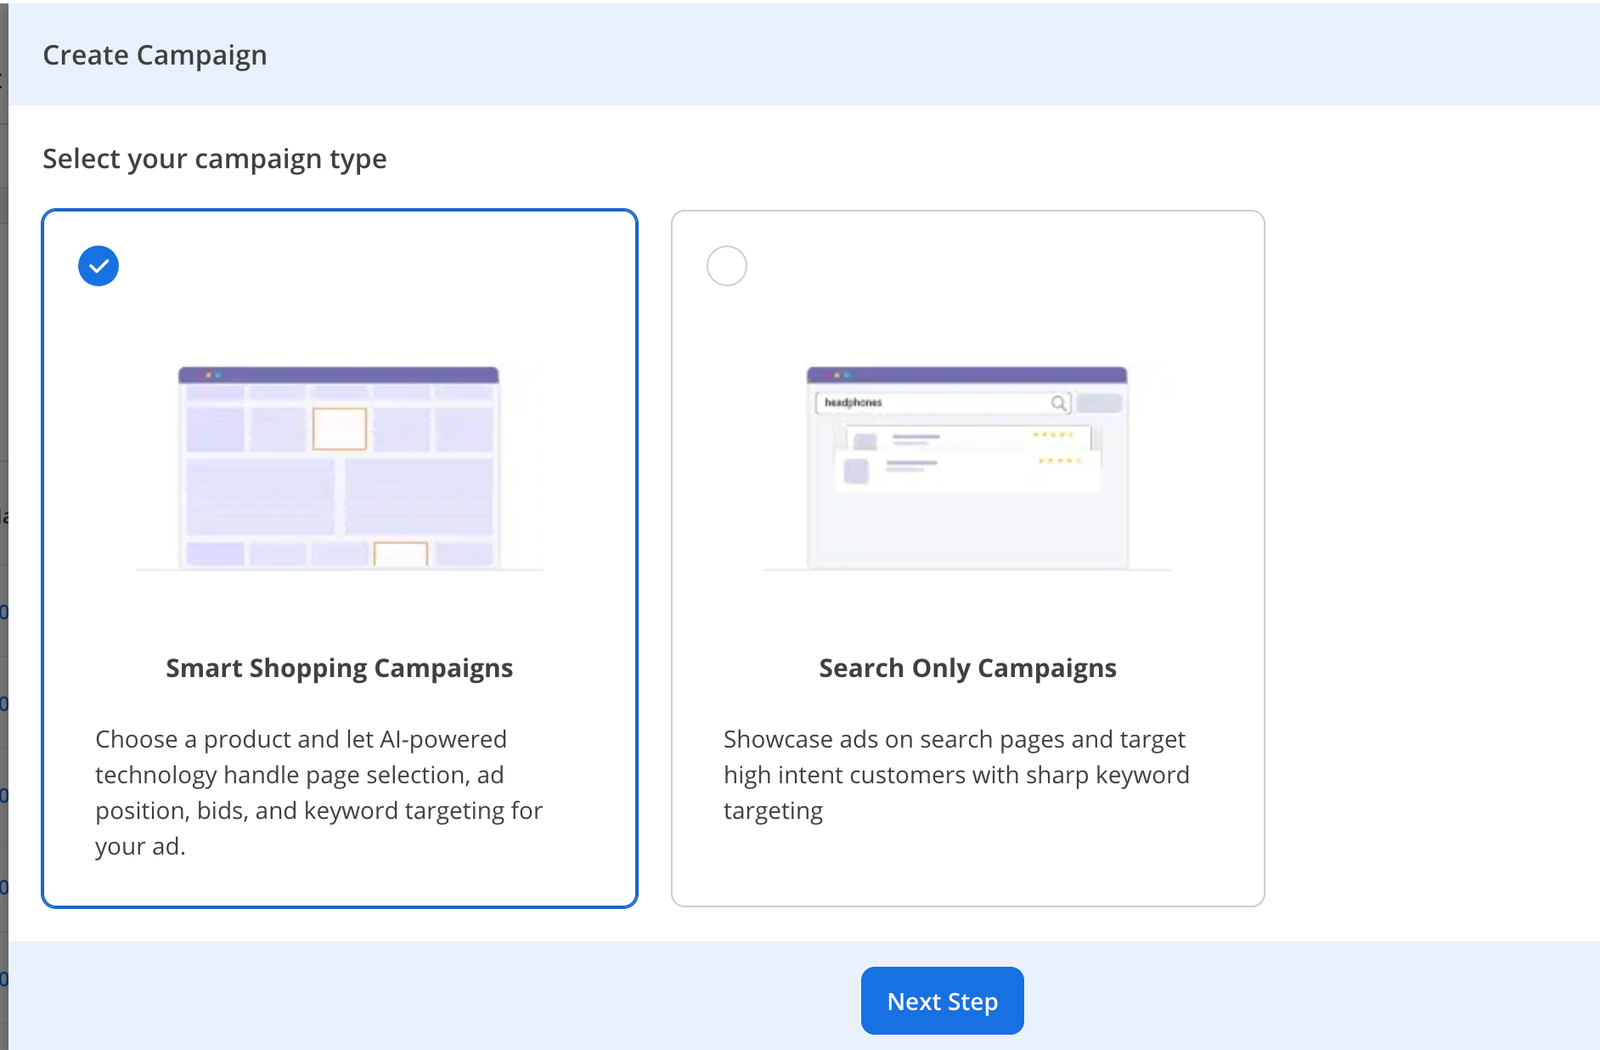
Task: Click the Smart Shopping Campaigns illustration
Action: click(x=340, y=468)
